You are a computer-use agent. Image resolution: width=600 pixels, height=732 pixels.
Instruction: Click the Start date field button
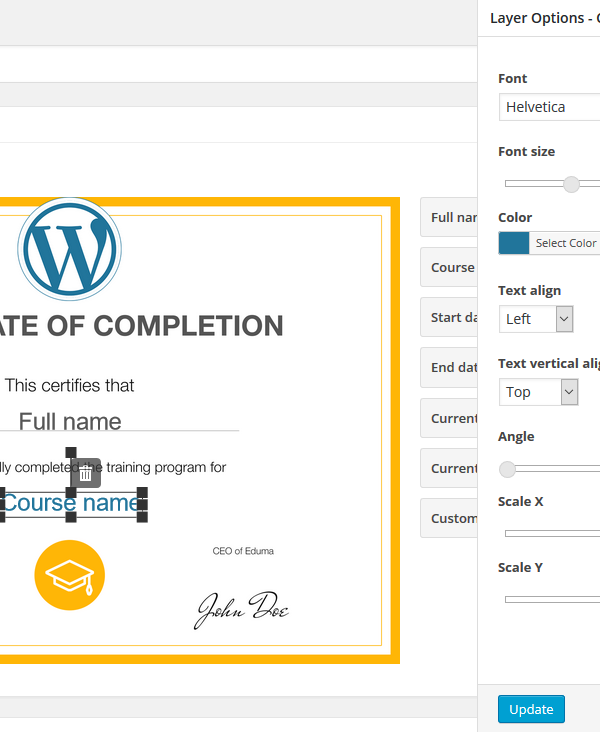coord(450,317)
